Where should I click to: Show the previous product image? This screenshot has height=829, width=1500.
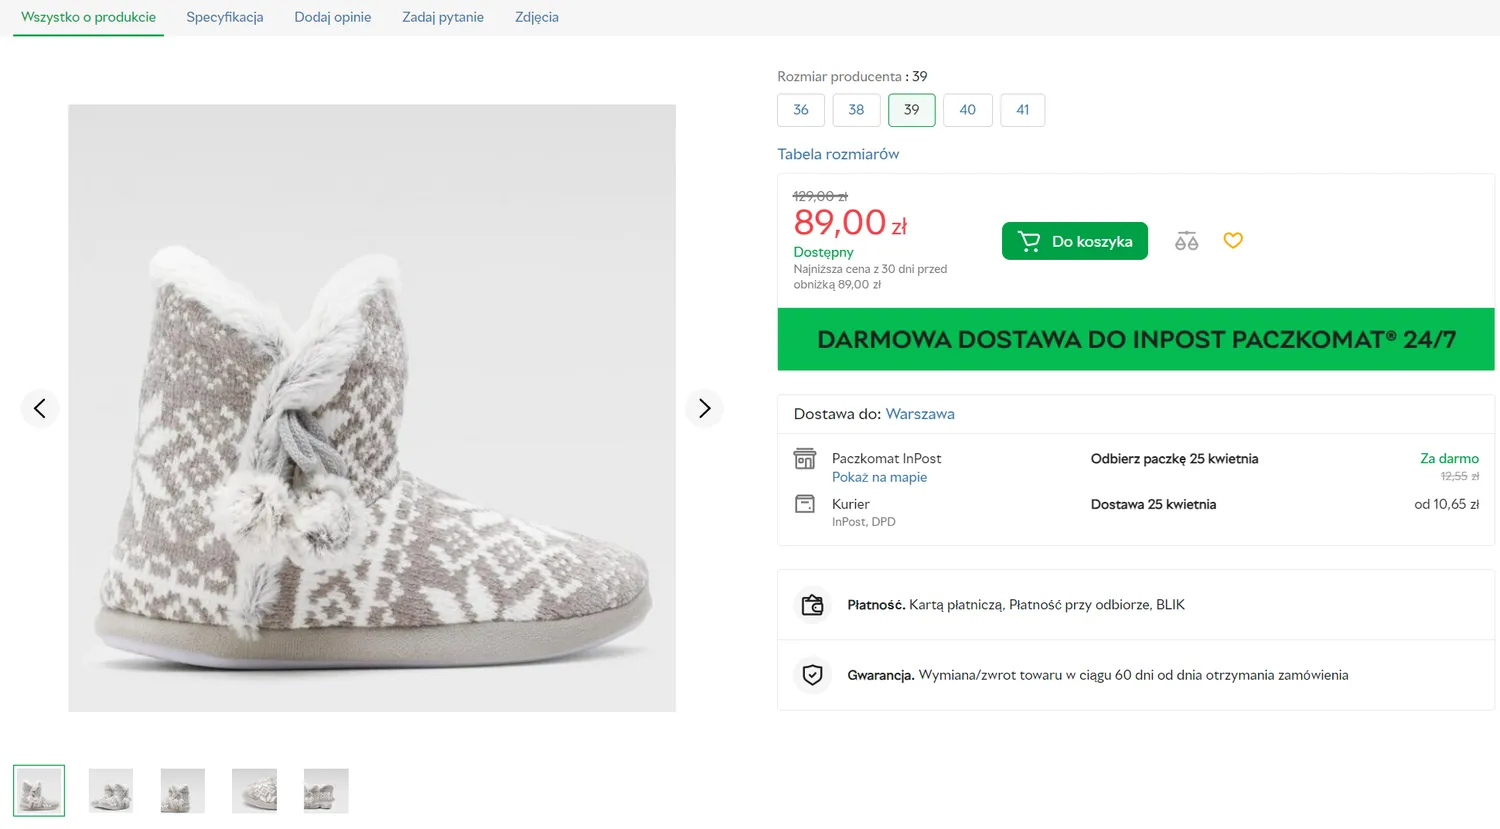(40, 408)
